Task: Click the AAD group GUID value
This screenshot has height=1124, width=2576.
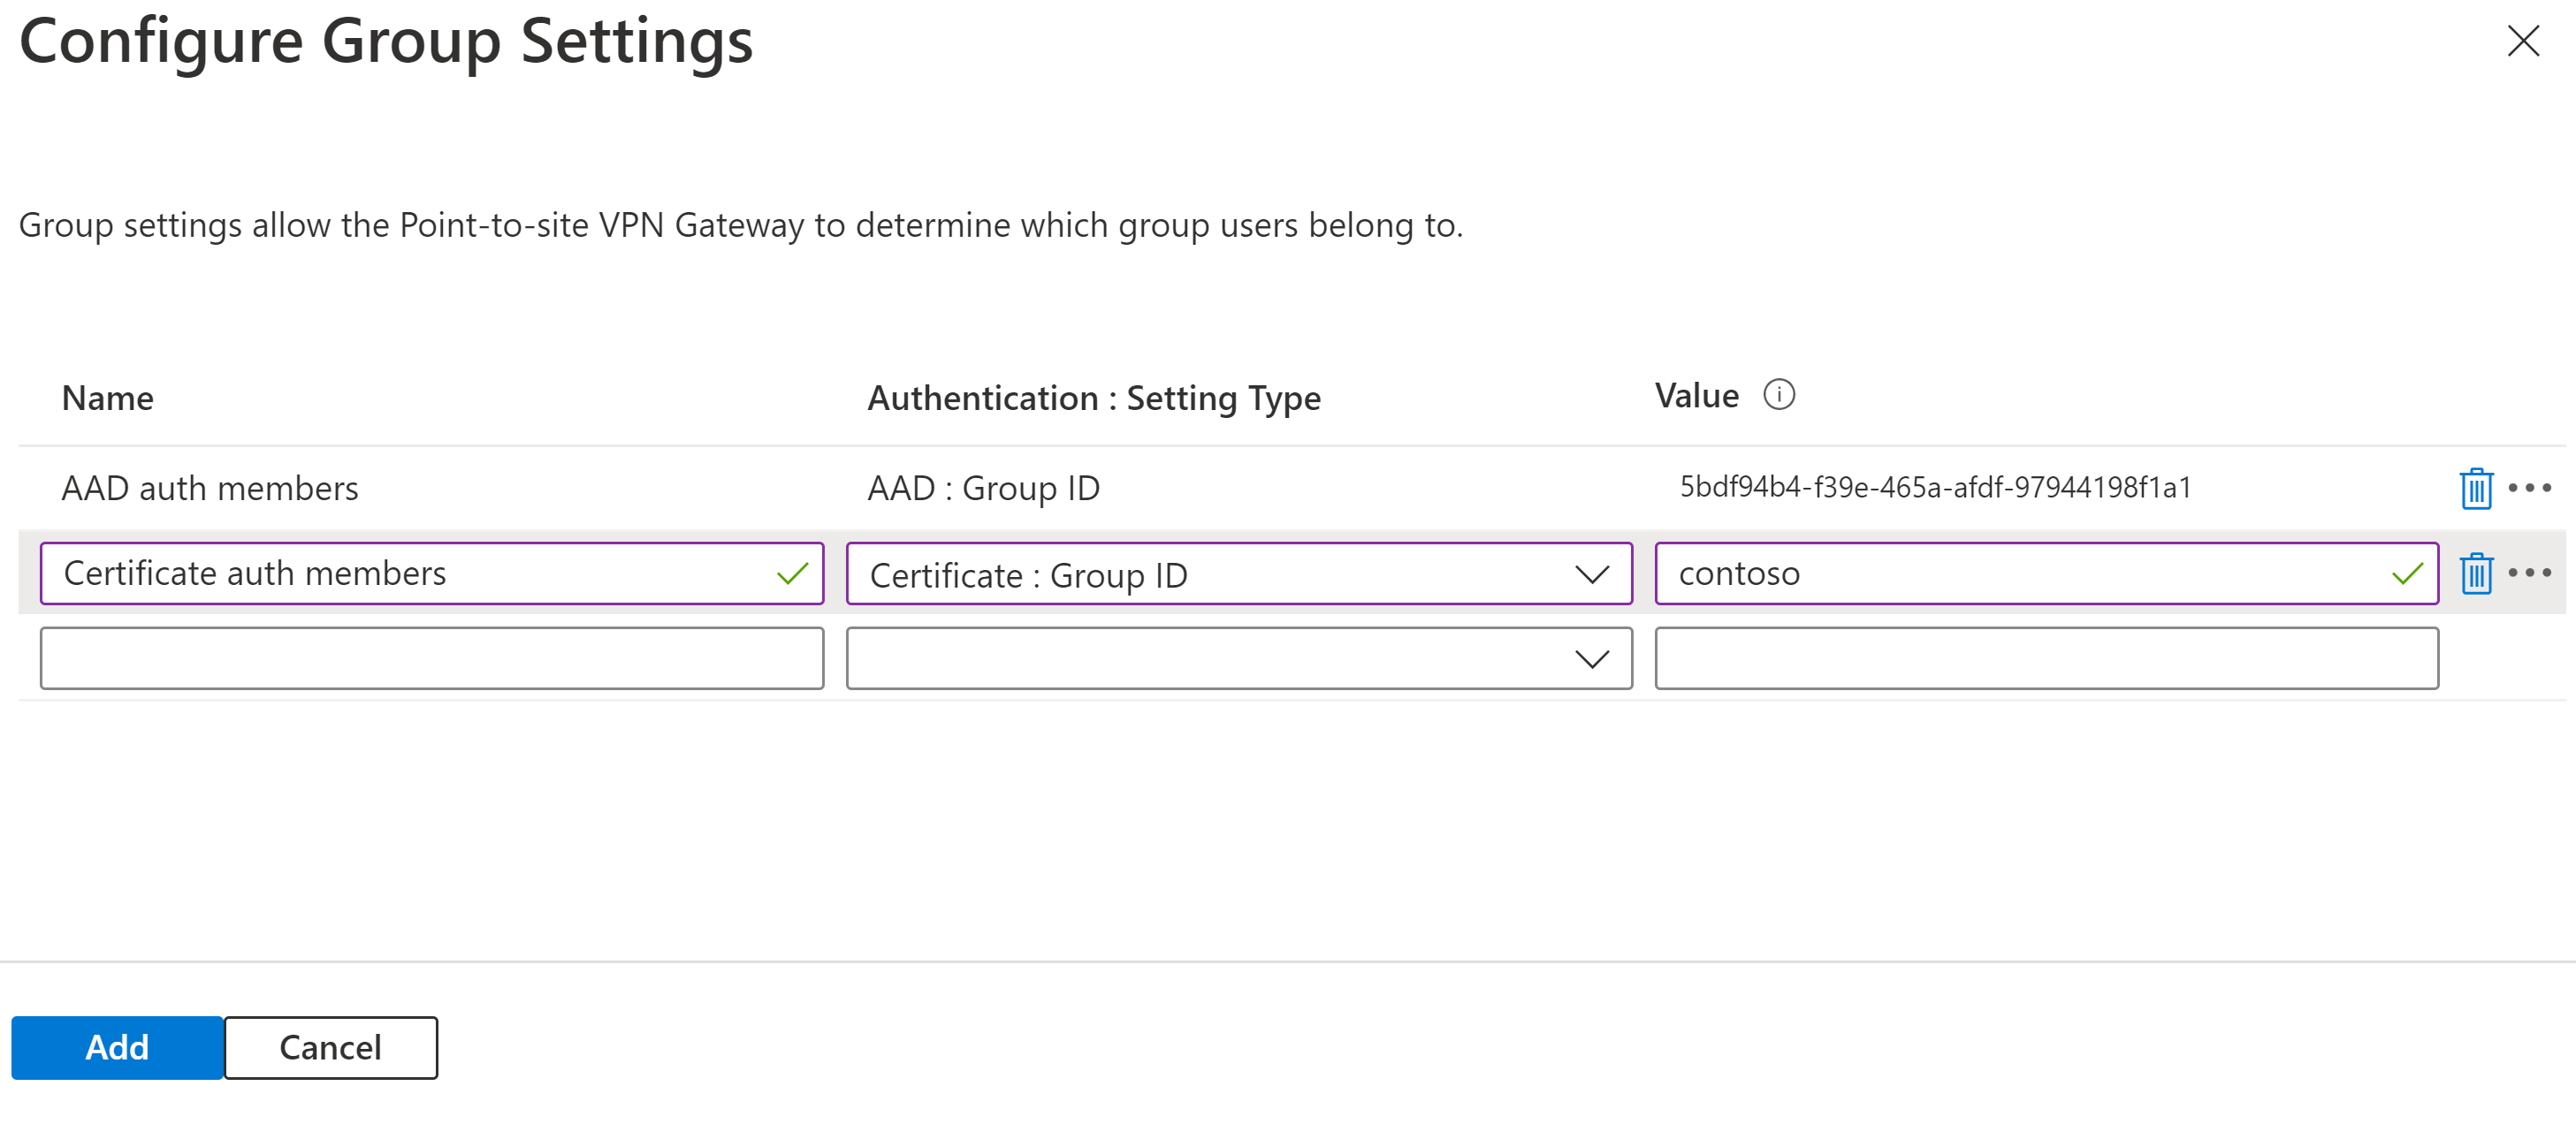Action: point(1934,487)
